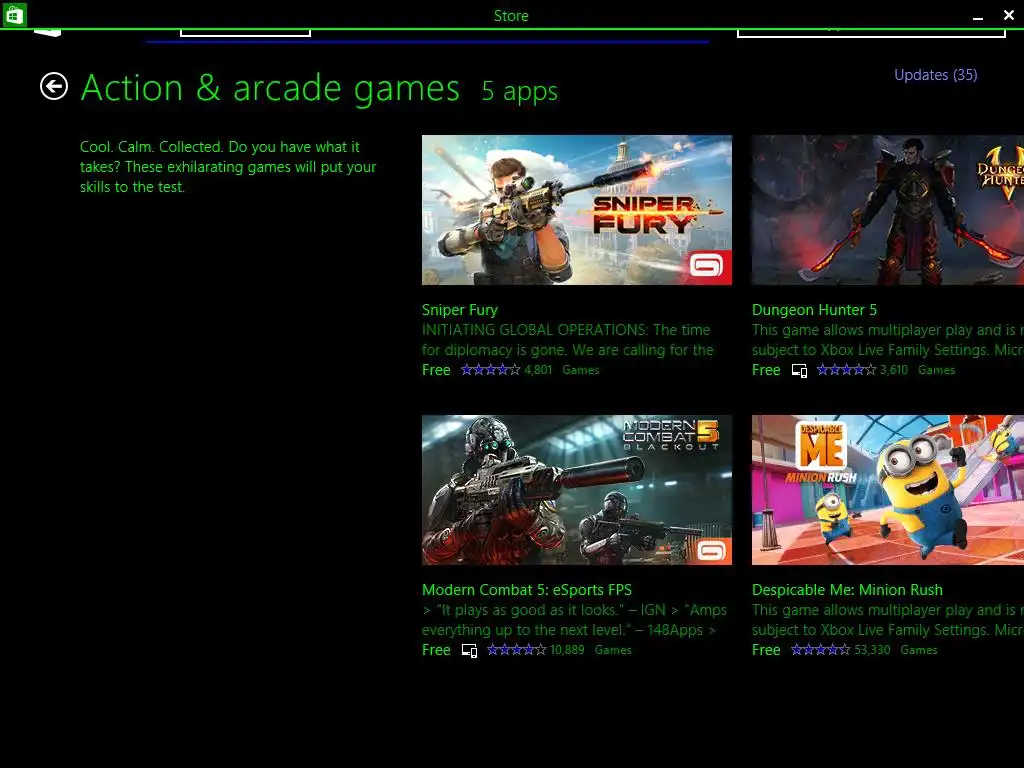Click the 3,610 ratings count
The image size is (1024, 768).
pos(894,370)
